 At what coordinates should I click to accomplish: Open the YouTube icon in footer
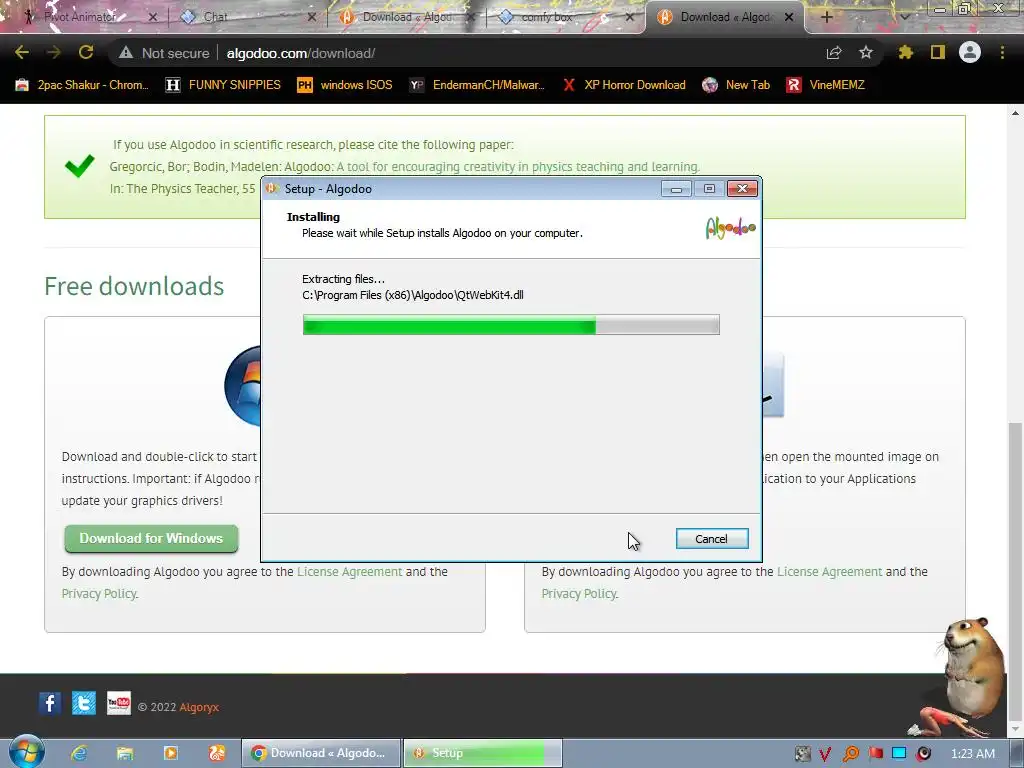tap(119, 703)
